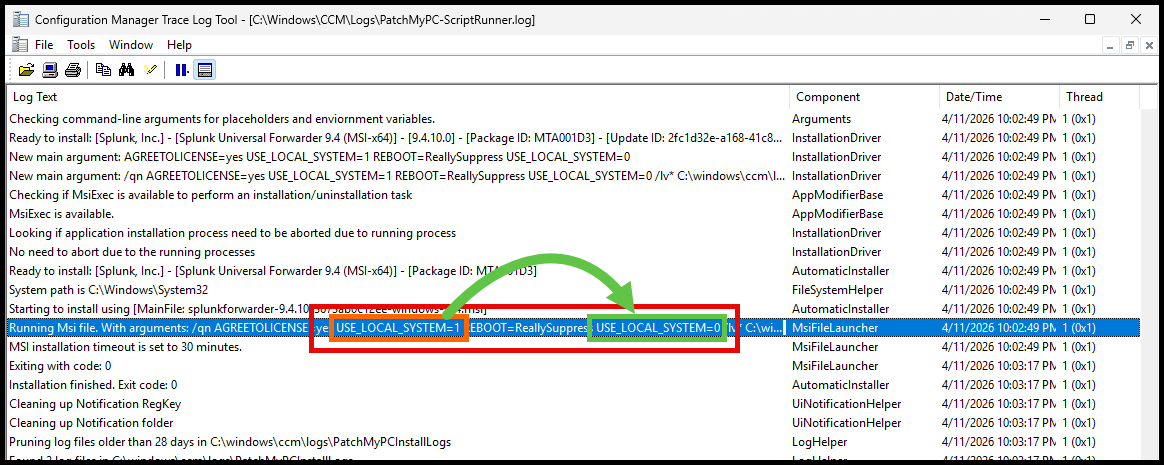Select 'Installation finished. Exit code: 0' row

(574, 385)
